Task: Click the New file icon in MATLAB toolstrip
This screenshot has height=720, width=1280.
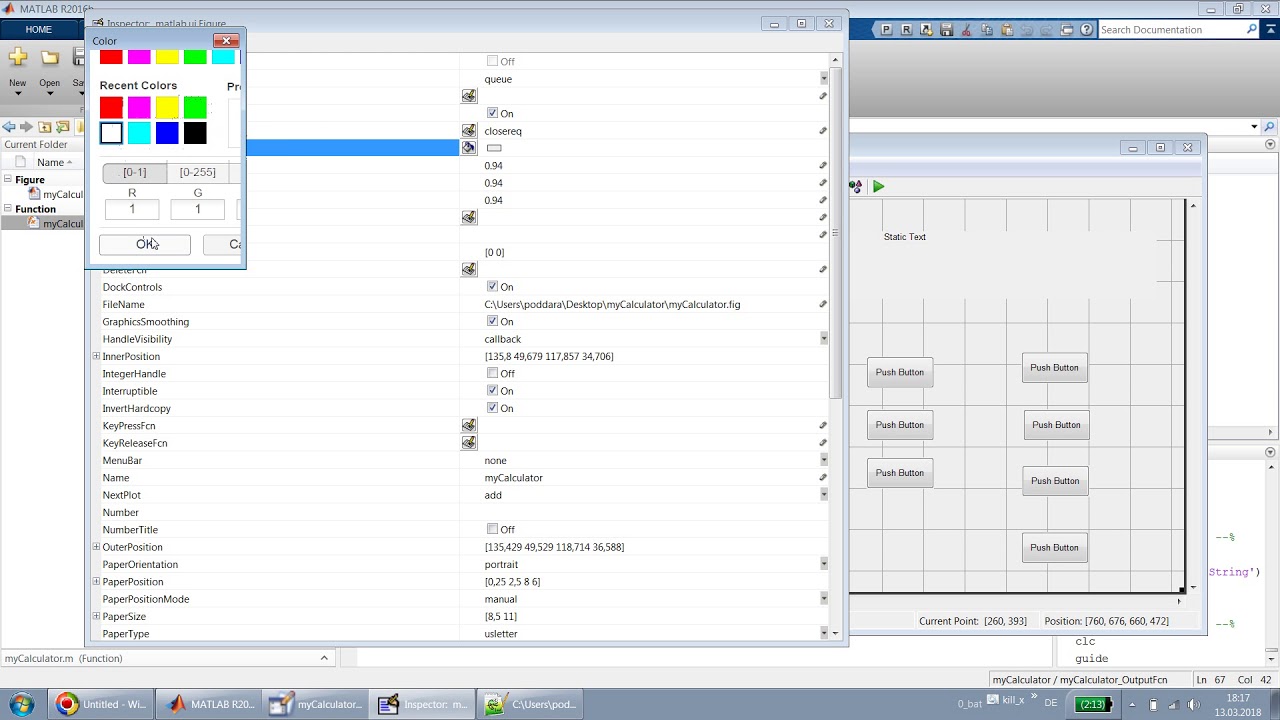Action: click(x=18, y=57)
